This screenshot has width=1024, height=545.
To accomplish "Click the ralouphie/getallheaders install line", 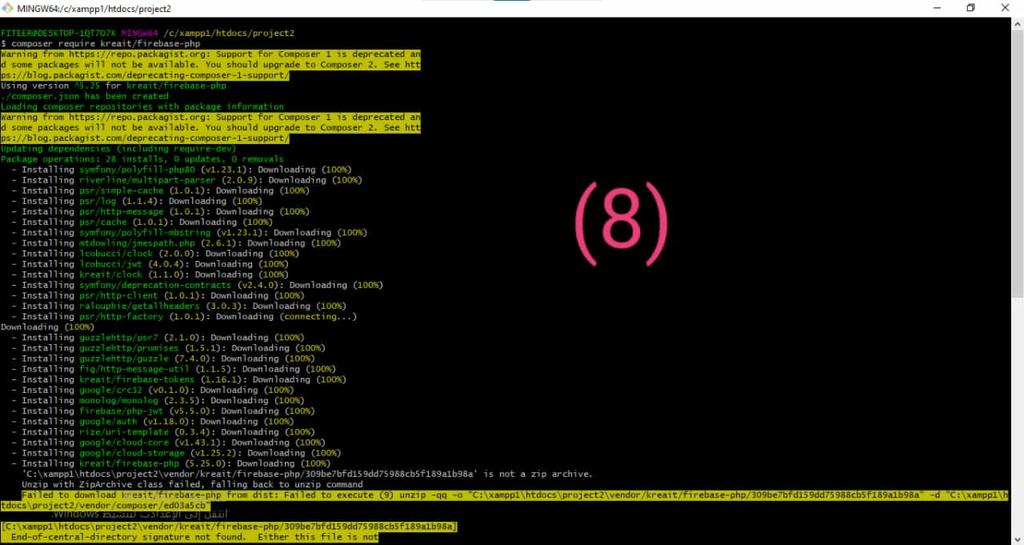I will (178, 305).
